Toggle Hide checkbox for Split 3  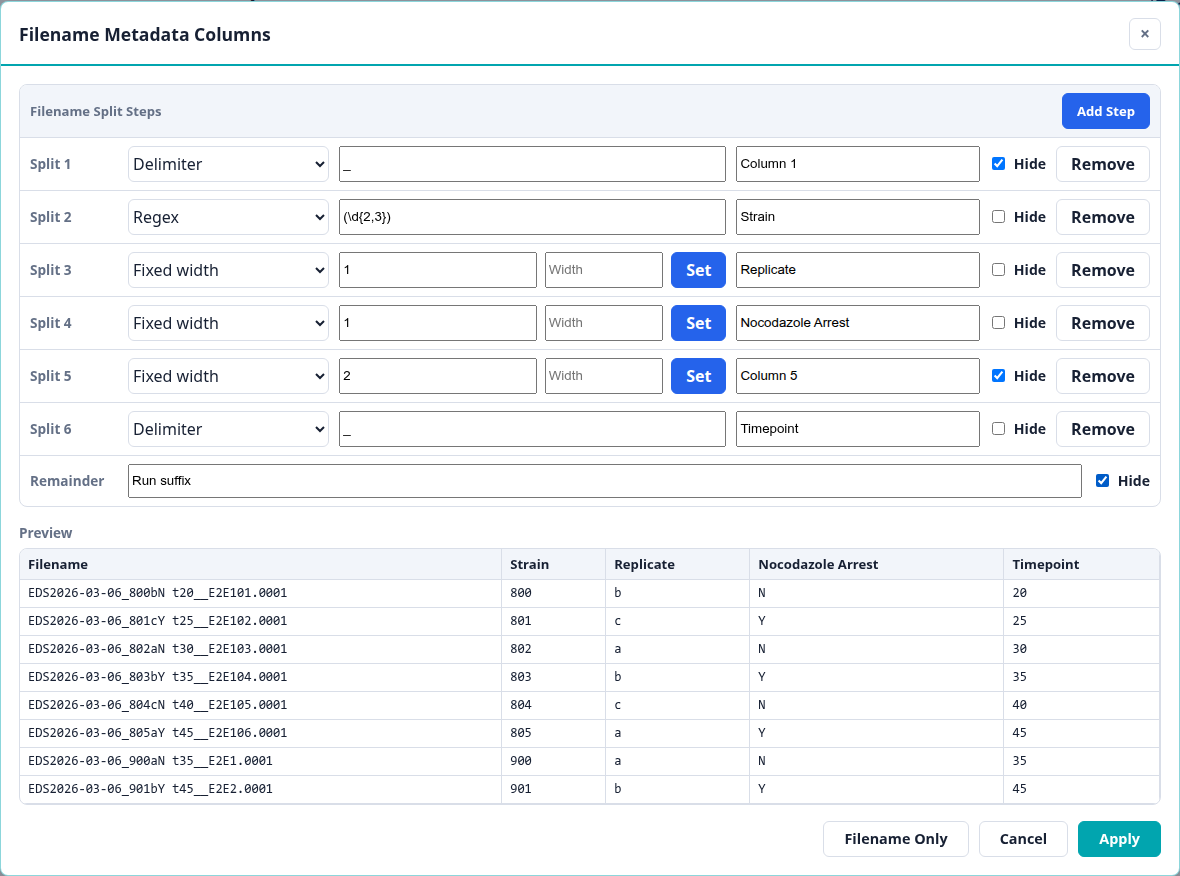click(998, 269)
